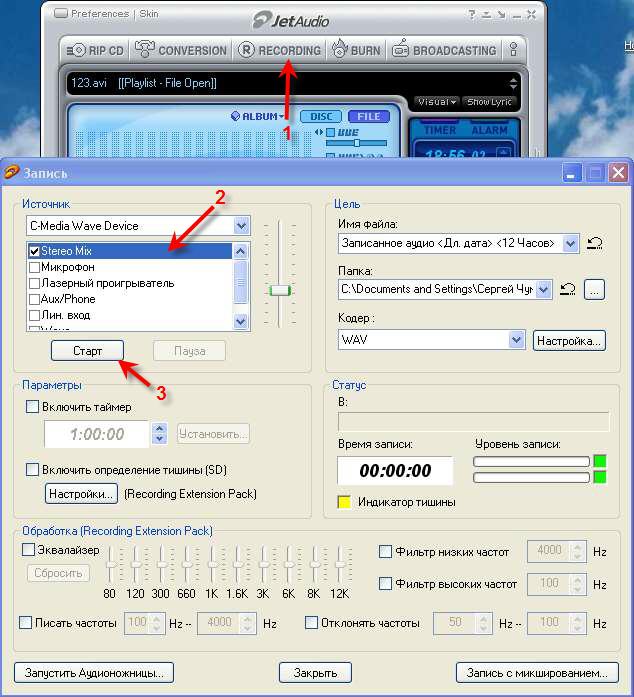Check Микрофон source
Screen dimensions: 634x697
(34, 267)
